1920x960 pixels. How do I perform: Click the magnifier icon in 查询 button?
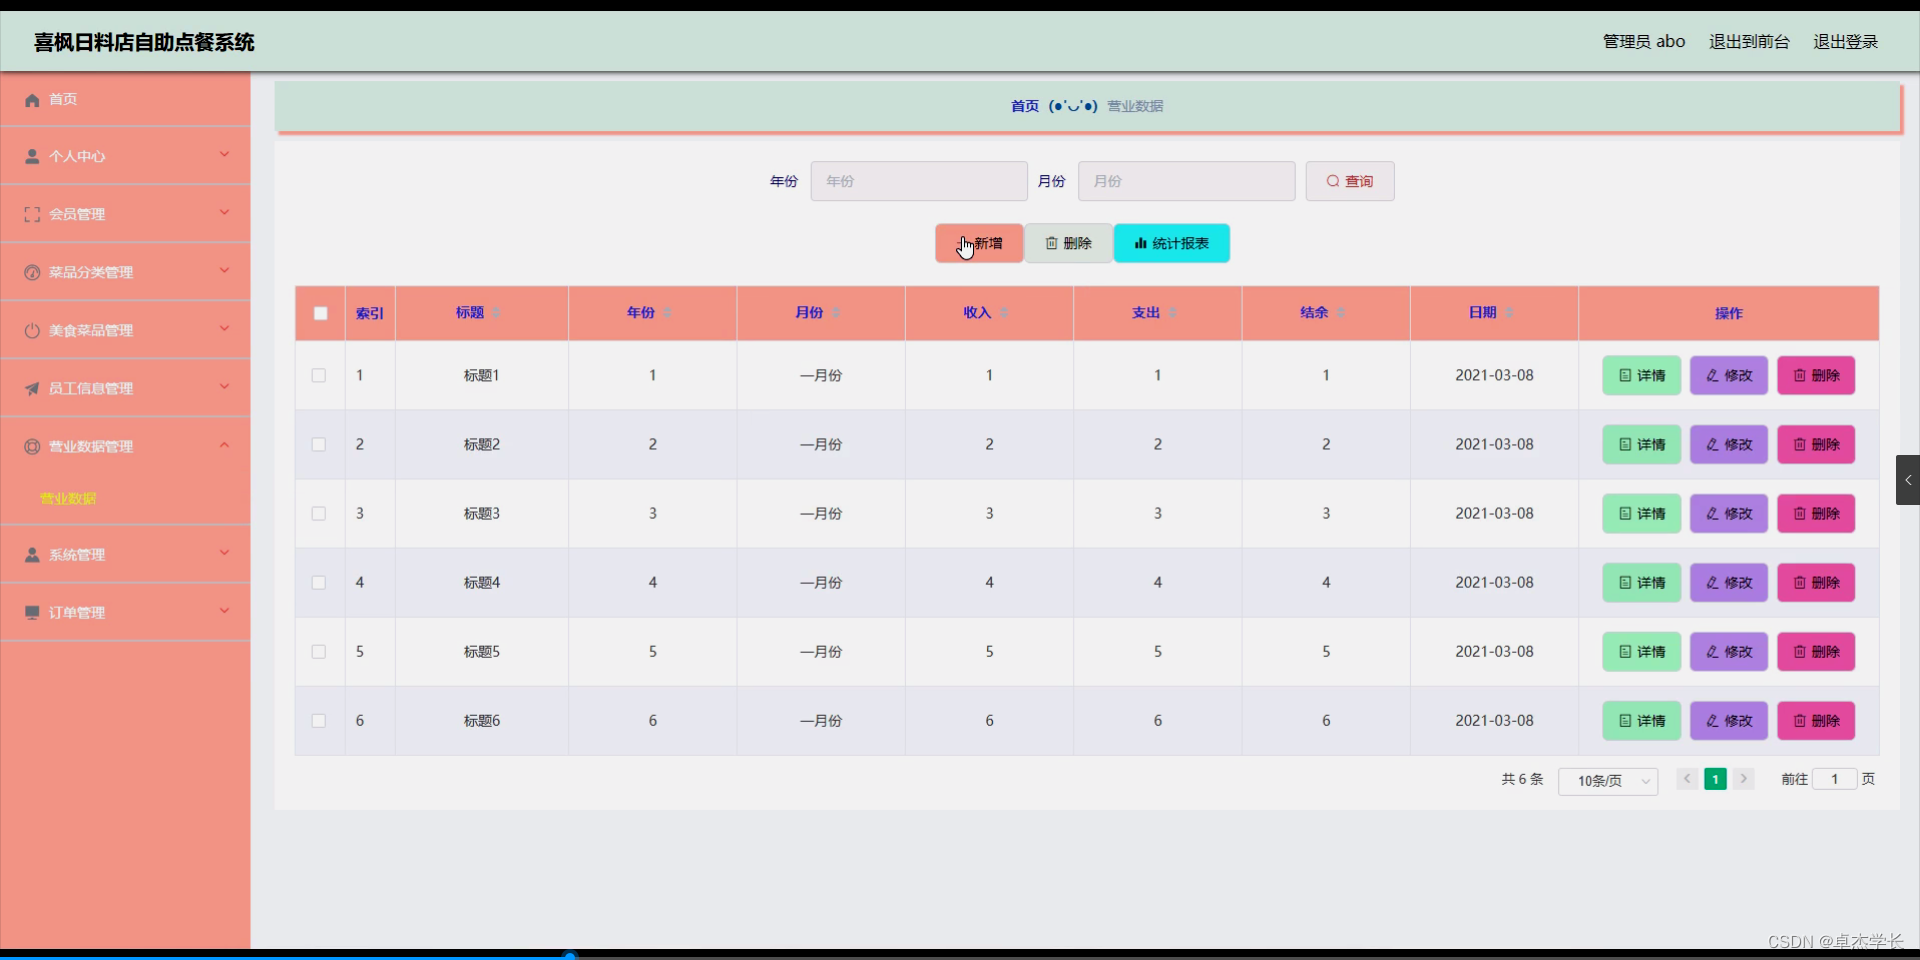point(1334,181)
